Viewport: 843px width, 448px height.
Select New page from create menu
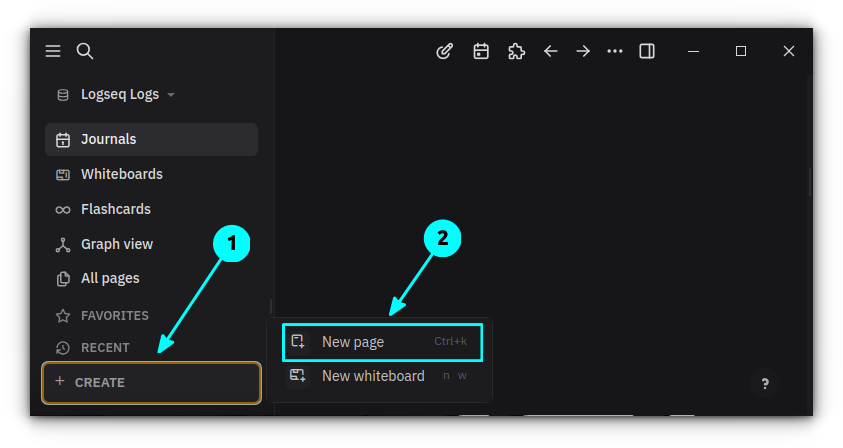pos(381,342)
